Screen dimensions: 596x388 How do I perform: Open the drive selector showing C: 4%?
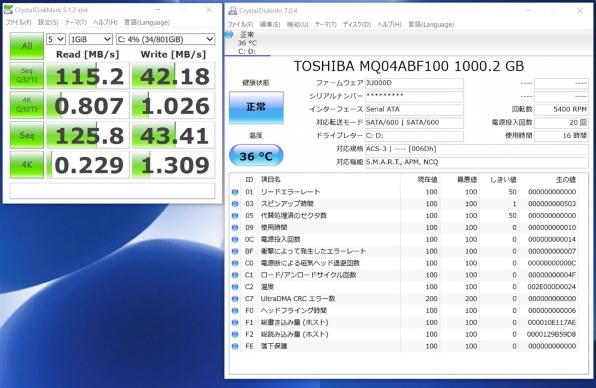coord(165,39)
